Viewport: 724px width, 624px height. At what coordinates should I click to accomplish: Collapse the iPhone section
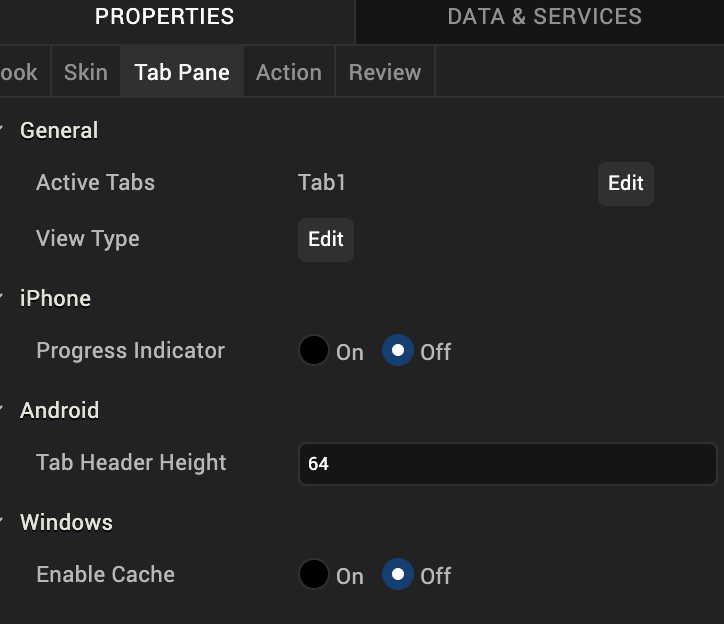click(x=4, y=298)
